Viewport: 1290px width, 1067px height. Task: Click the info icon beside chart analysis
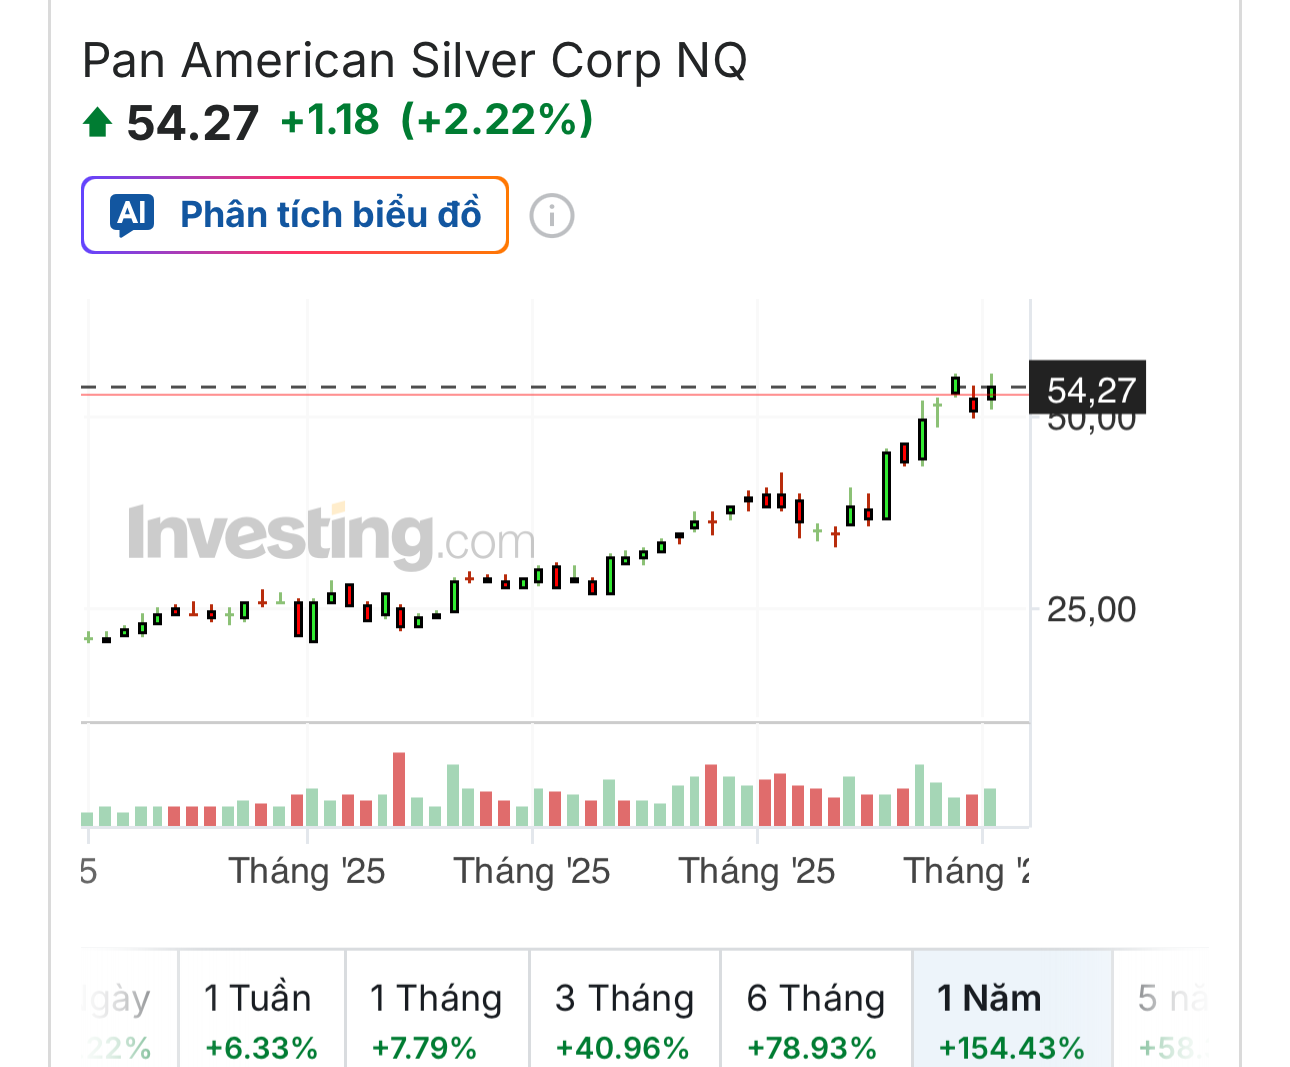[551, 215]
